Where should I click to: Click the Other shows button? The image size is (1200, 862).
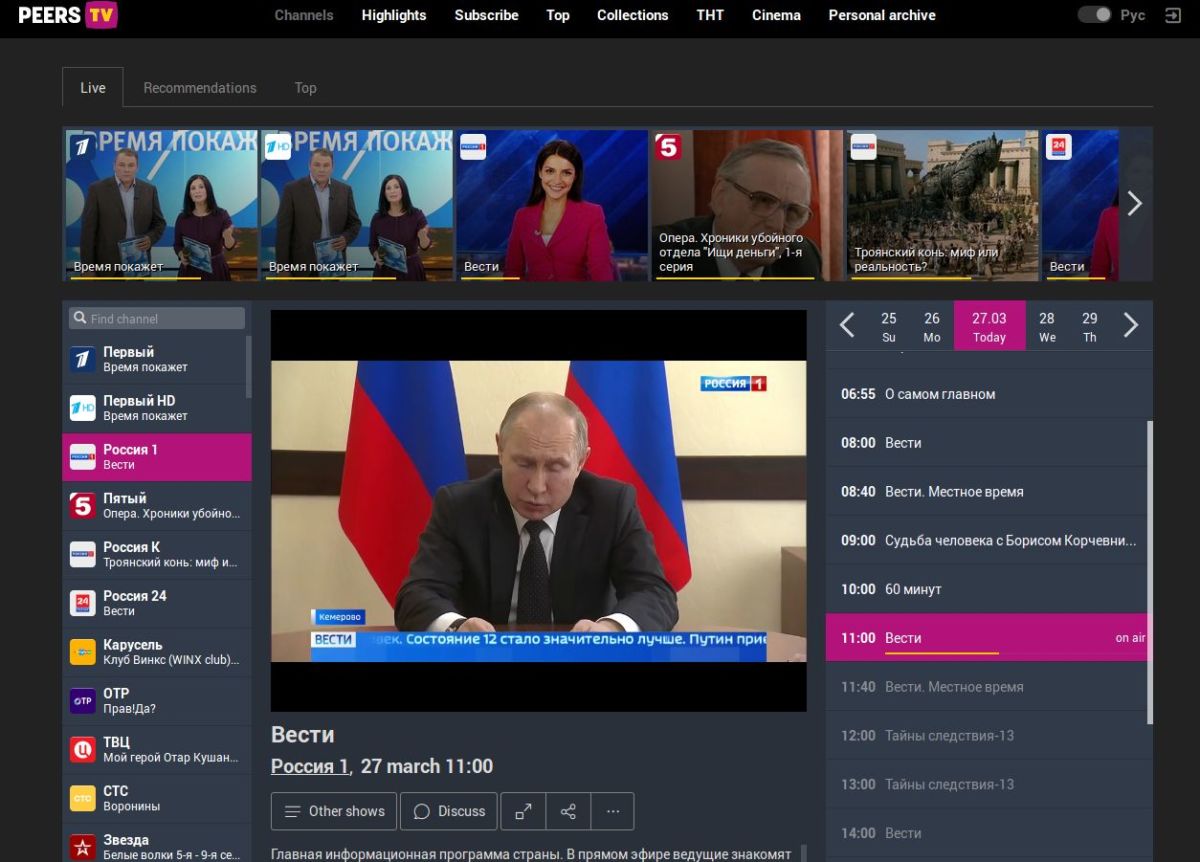coord(334,811)
